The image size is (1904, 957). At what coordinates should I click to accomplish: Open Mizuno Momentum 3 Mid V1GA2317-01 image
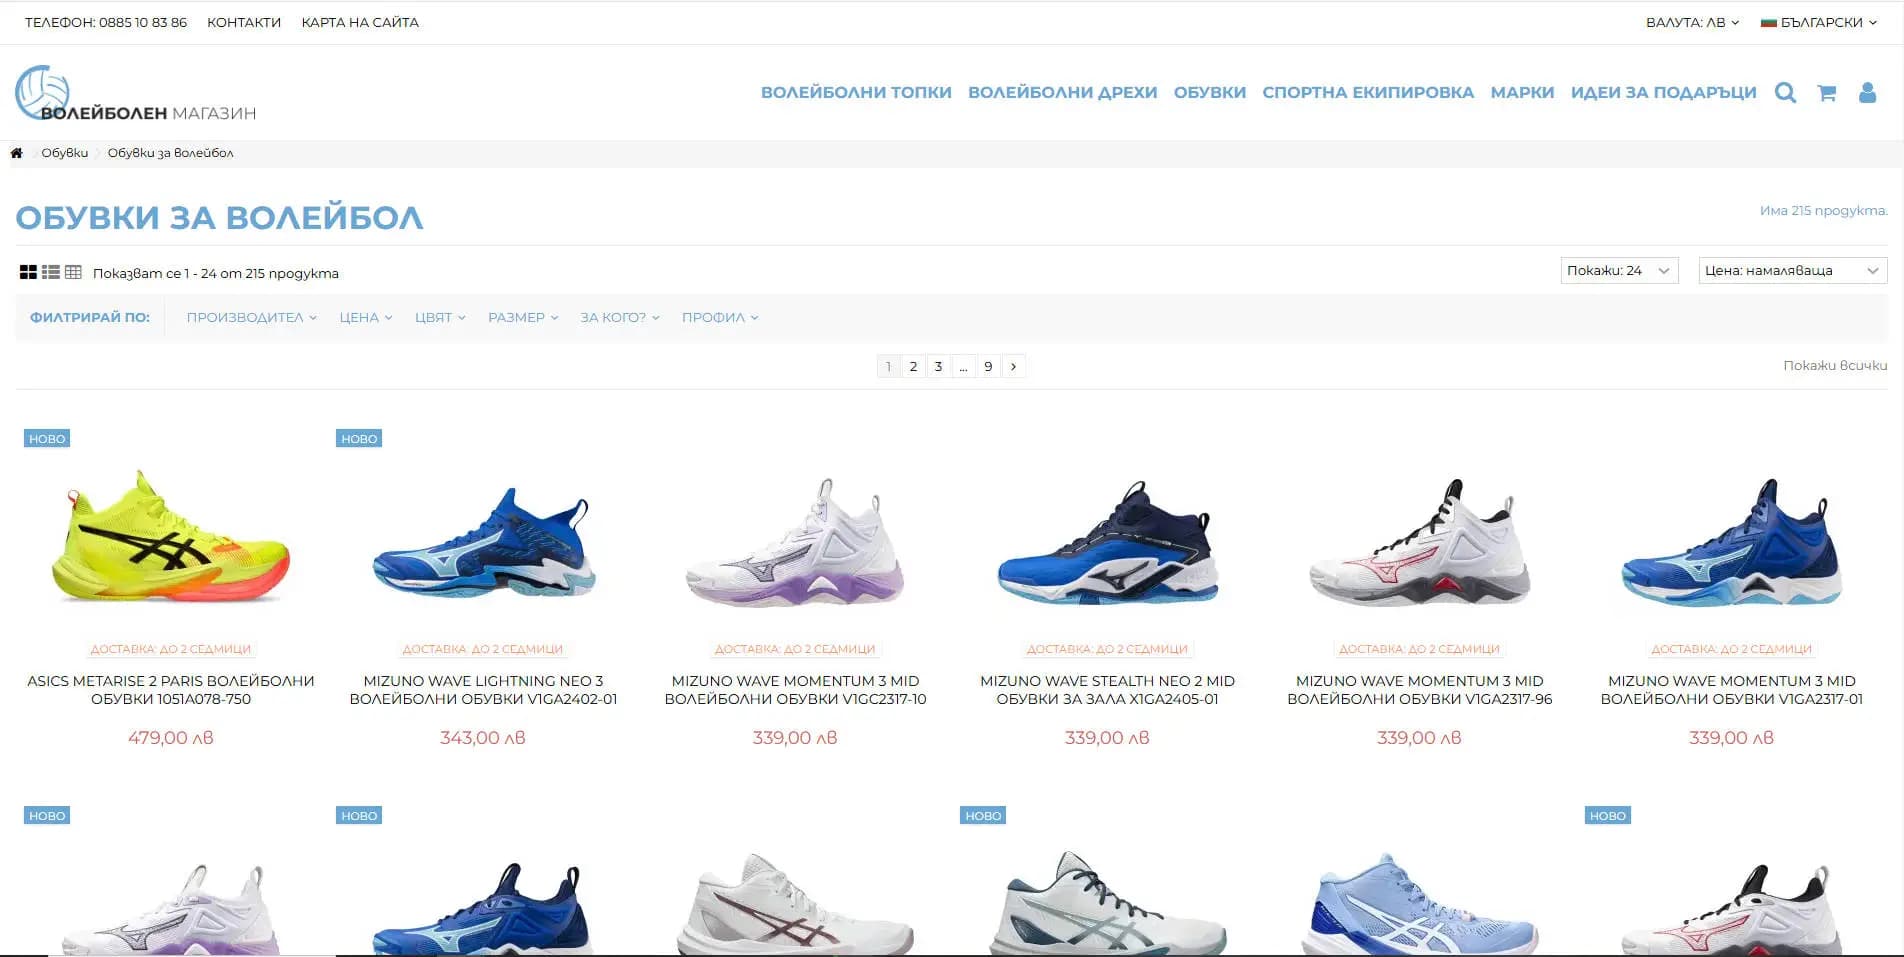[1731, 542]
